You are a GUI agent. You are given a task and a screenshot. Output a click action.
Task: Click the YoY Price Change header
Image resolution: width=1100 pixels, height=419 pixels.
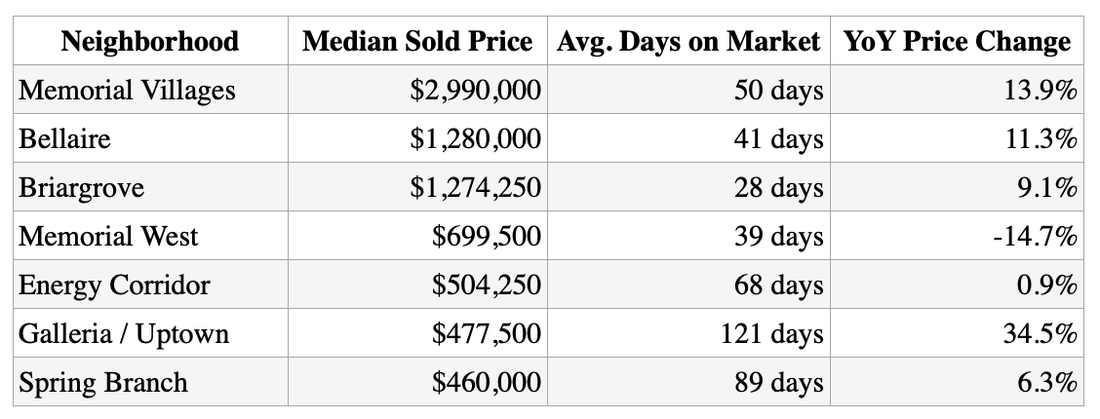point(957,41)
